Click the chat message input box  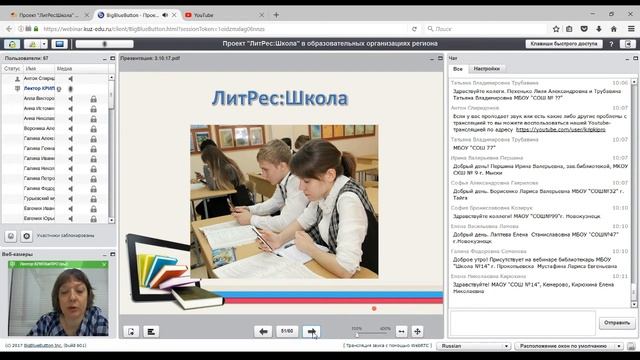point(522,323)
